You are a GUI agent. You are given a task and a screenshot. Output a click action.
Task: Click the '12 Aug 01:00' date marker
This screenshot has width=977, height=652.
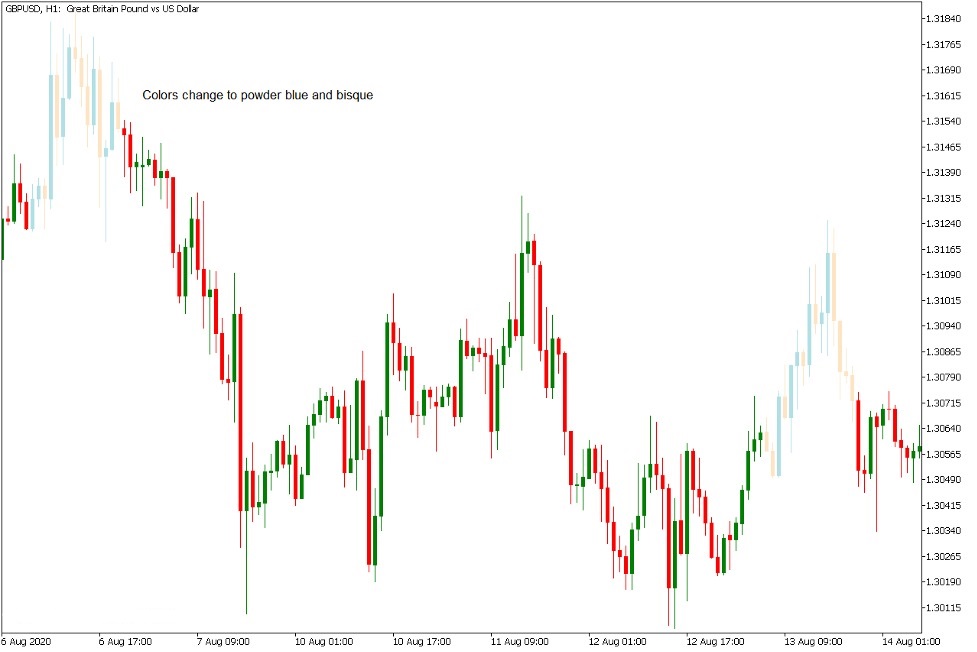click(x=617, y=641)
